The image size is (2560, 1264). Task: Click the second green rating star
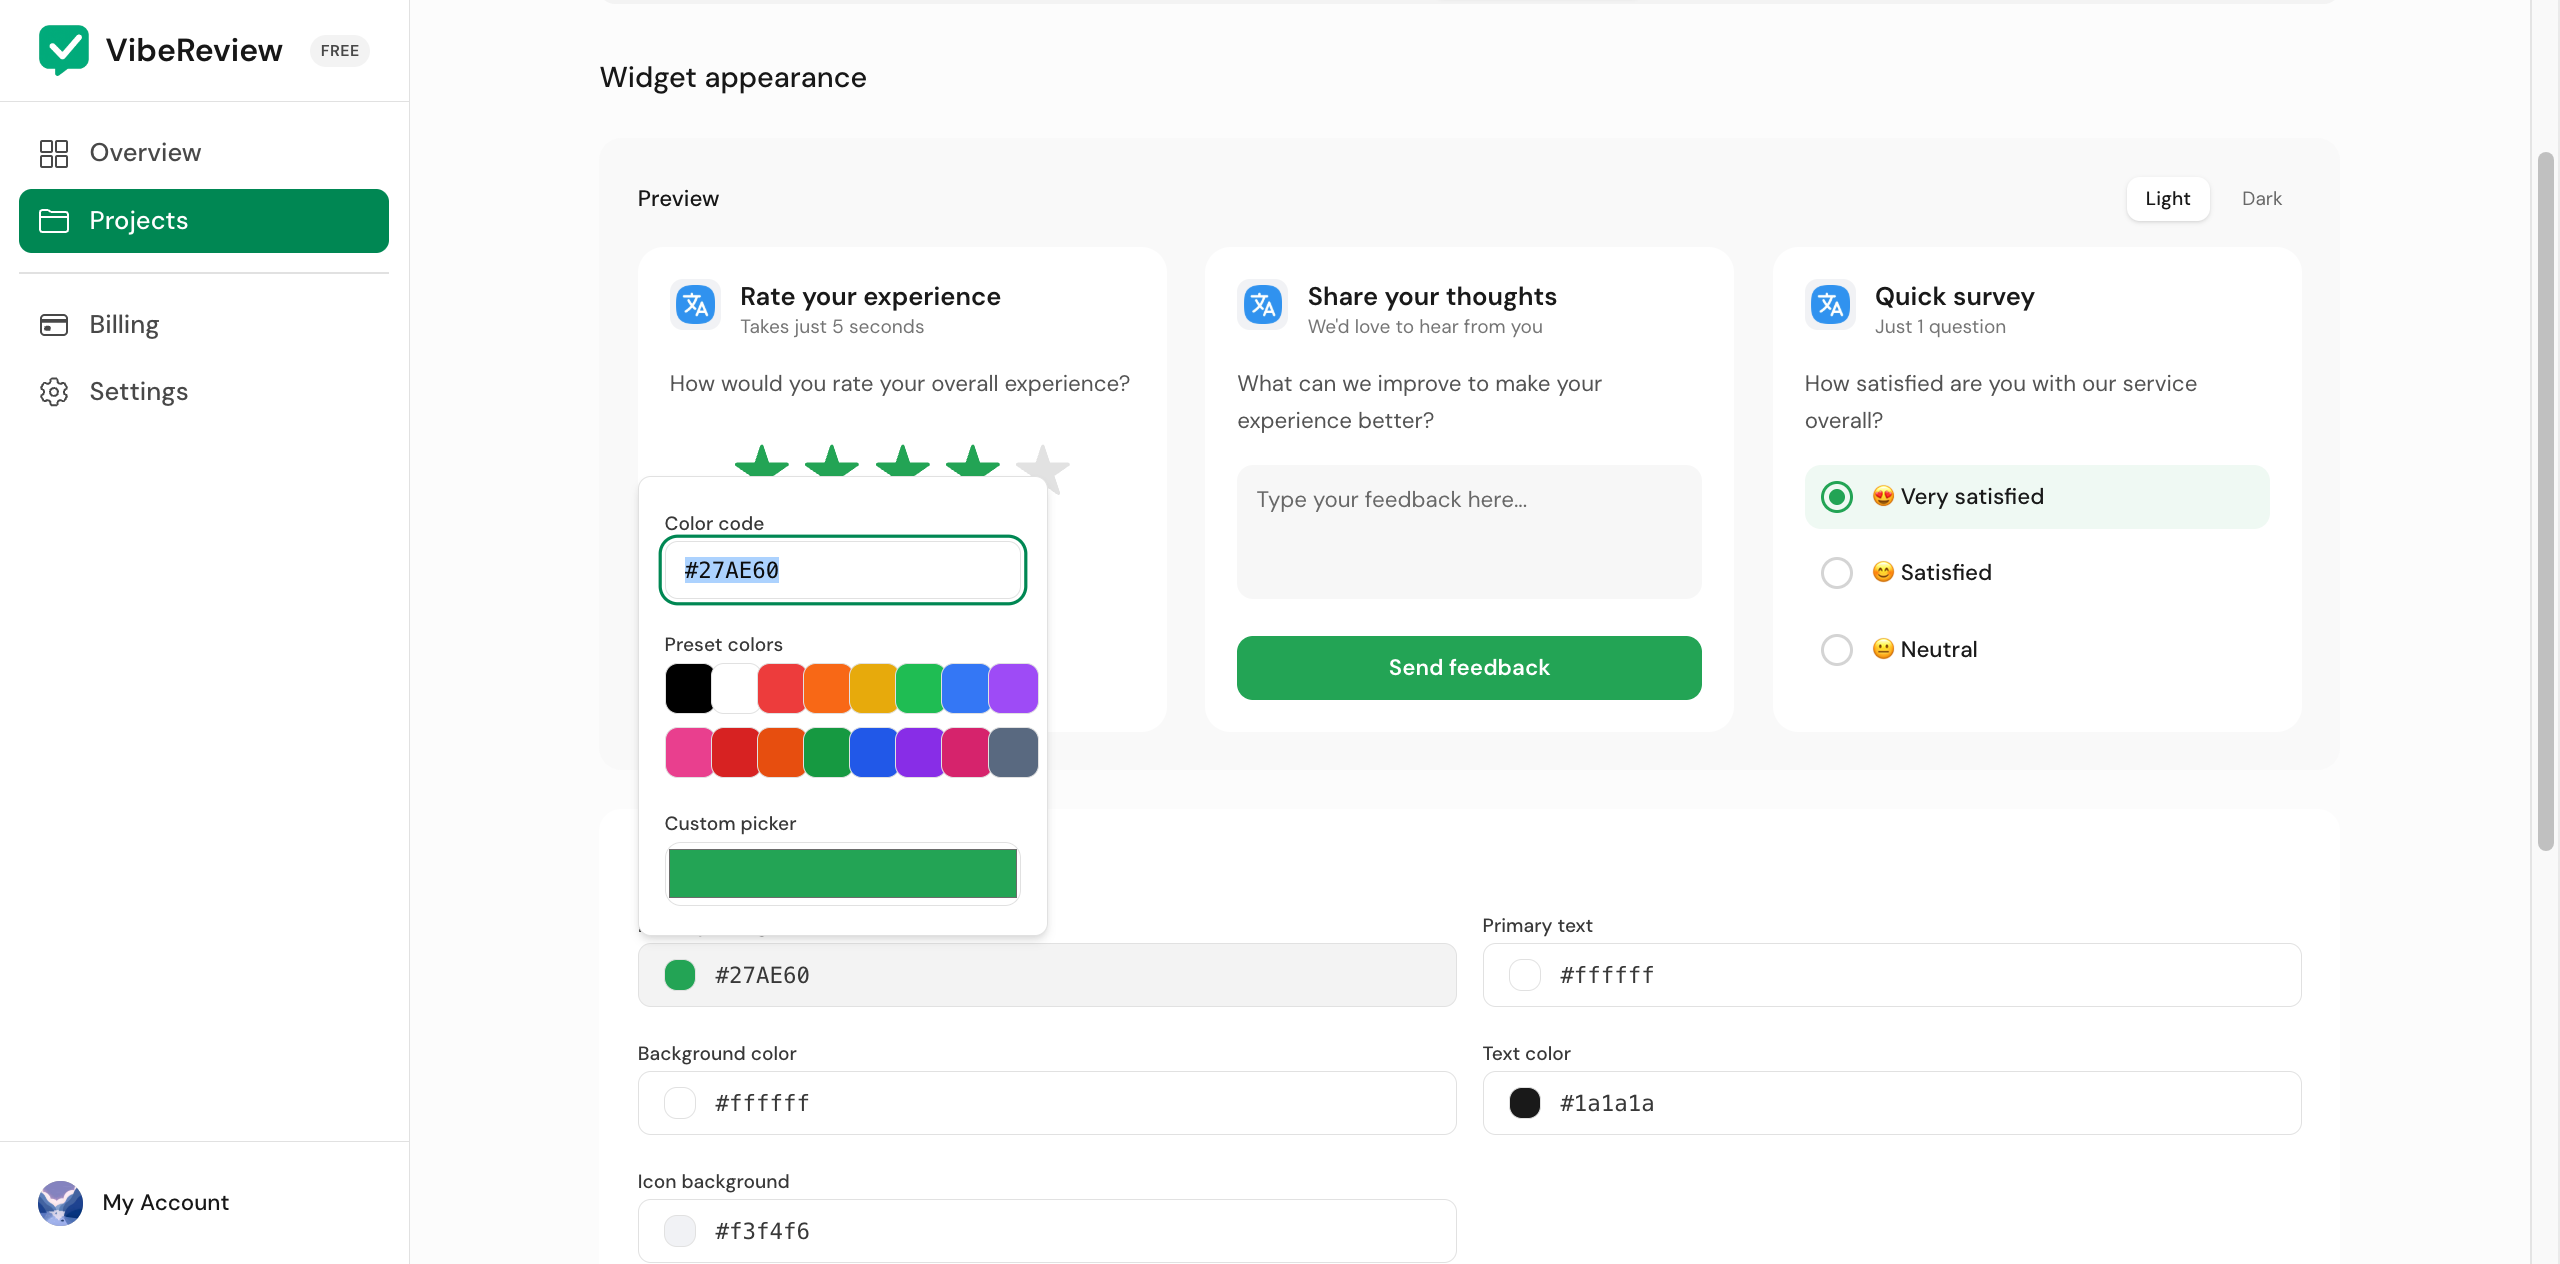832,461
